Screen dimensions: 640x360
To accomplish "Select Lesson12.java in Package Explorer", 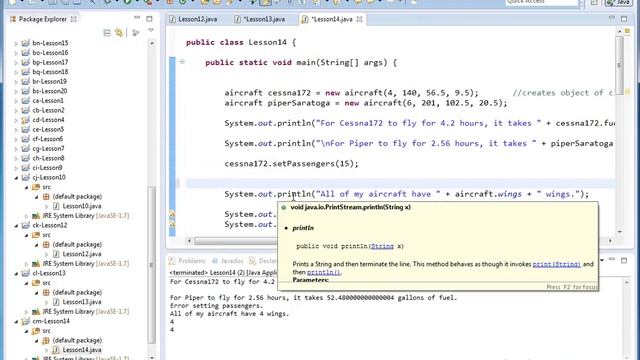I will pyautogui.click(x=82, y=254).
